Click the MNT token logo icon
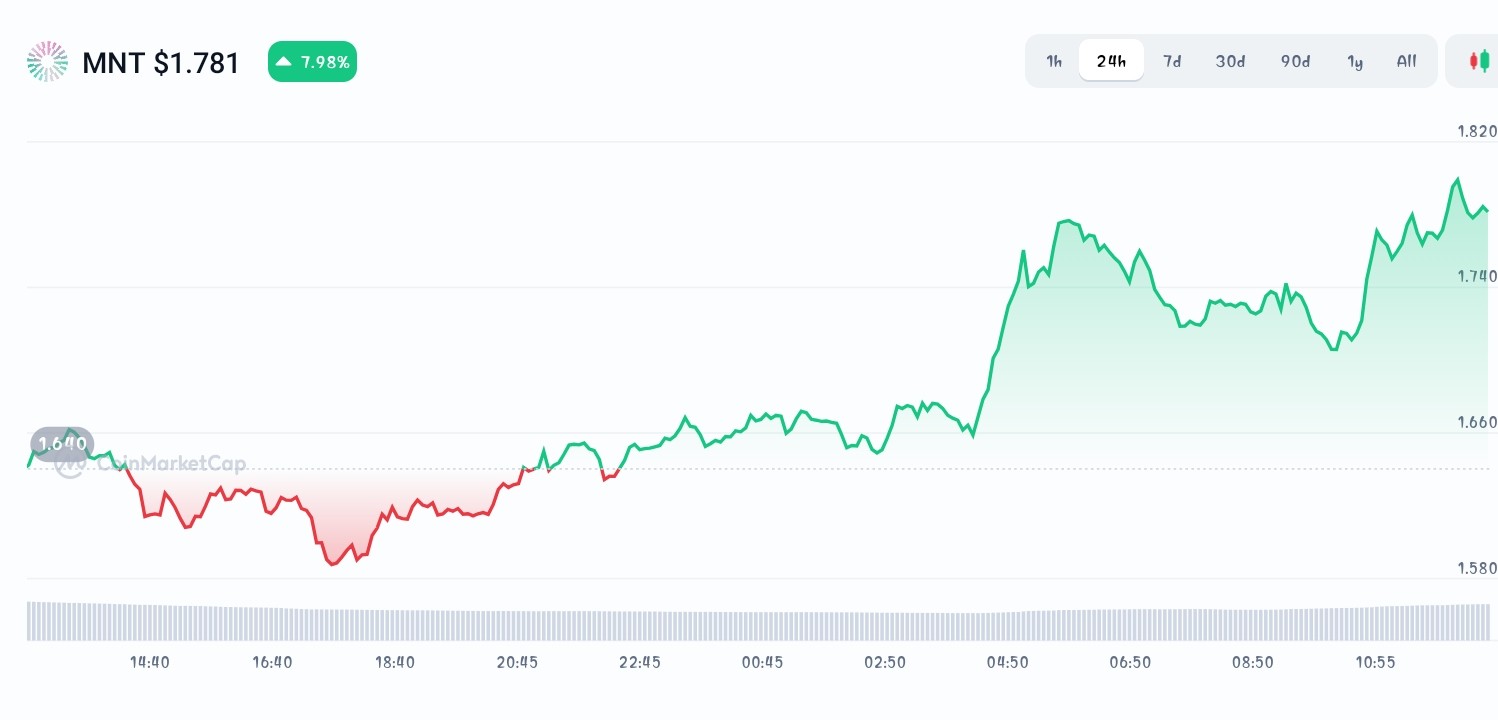The image size is (1498, 720). [47, 62]
